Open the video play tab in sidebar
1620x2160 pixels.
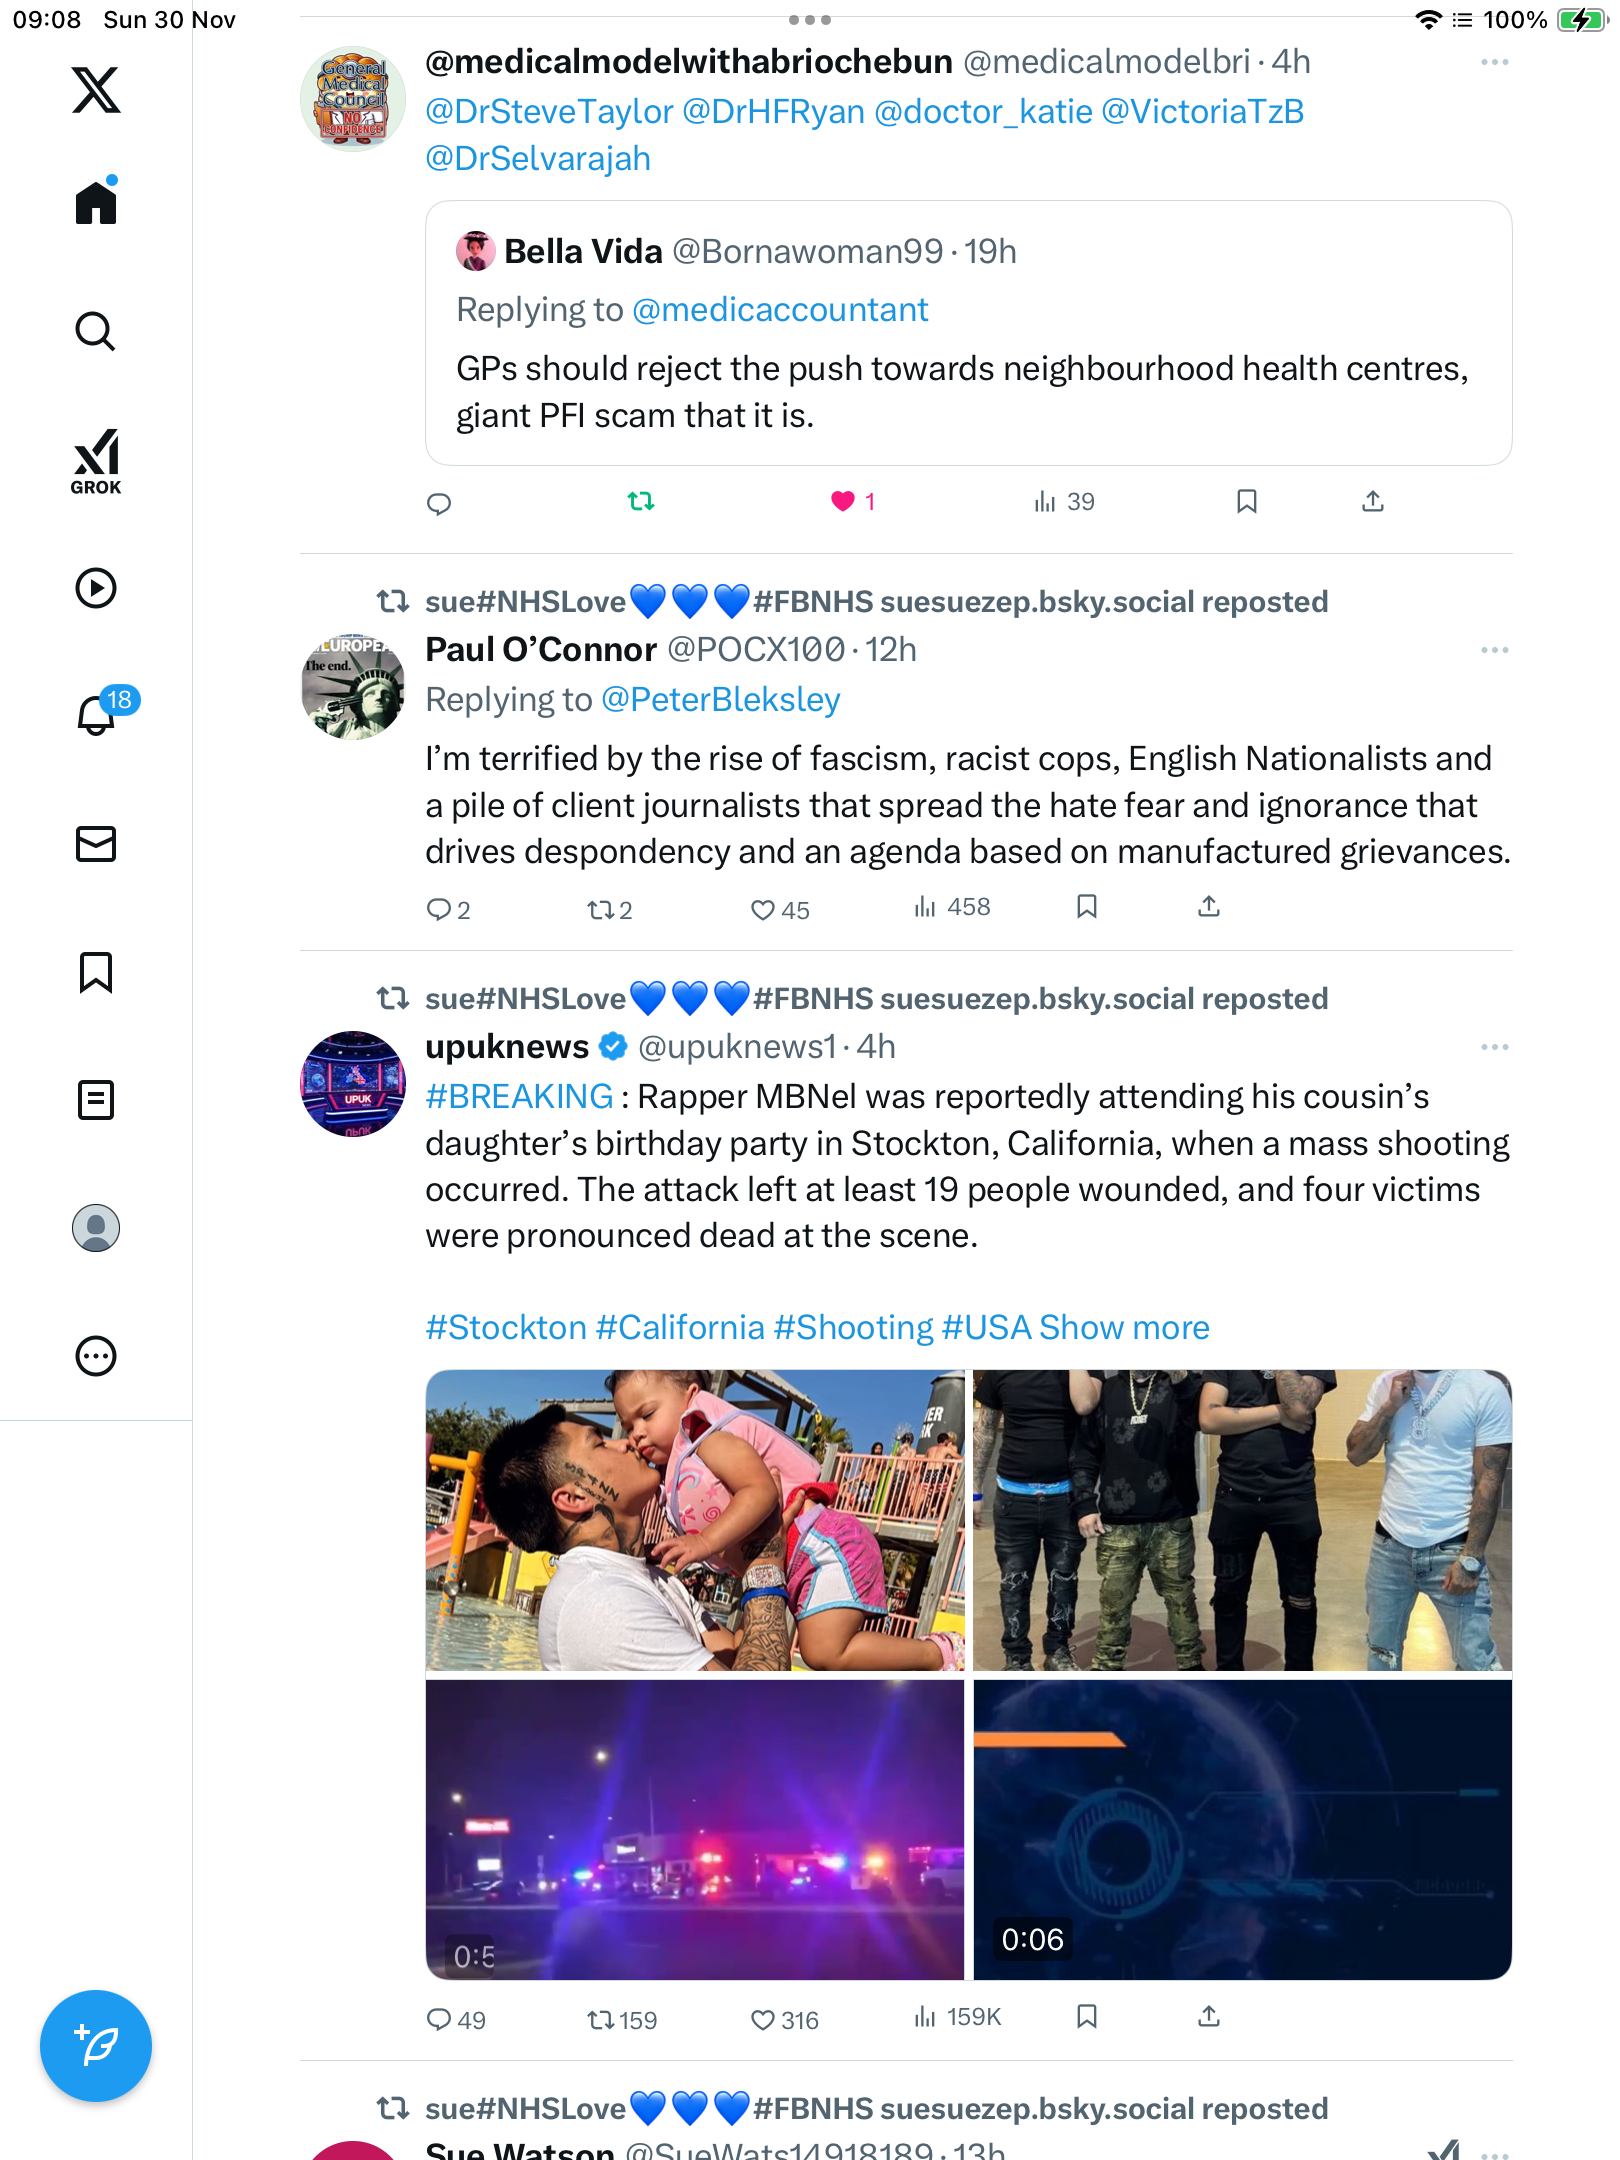click(96, 588)
